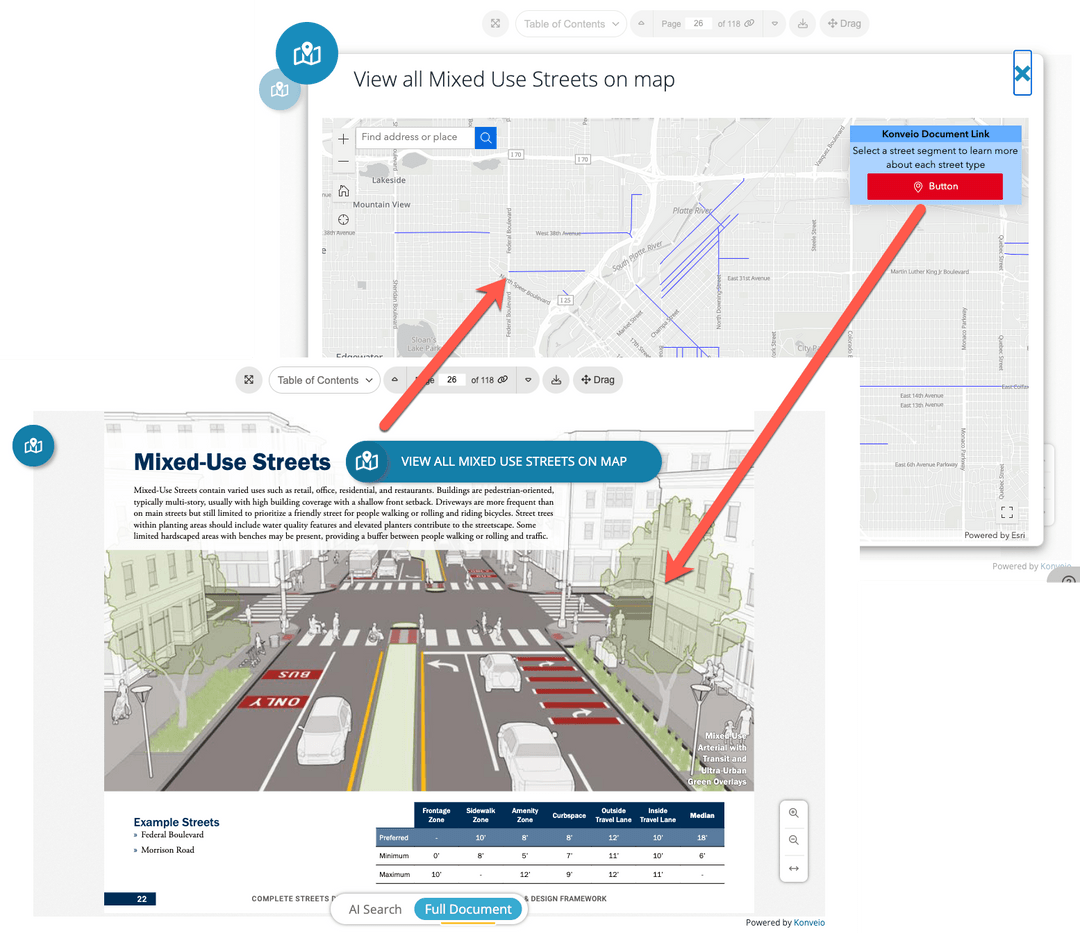Open the 'Powered by Konveio' link
The width and height of the screenshot is (1080, 933).
pyautogui.click(x=809, y=922)
